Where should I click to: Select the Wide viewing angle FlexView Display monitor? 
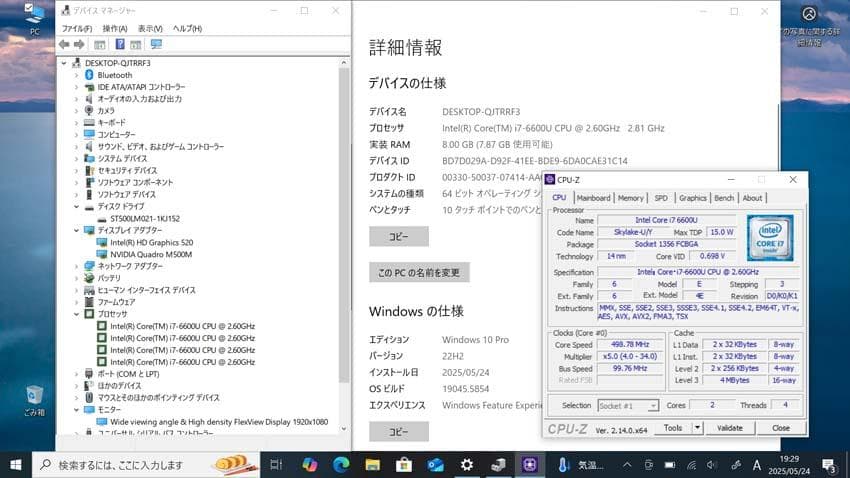click(219, 422)
